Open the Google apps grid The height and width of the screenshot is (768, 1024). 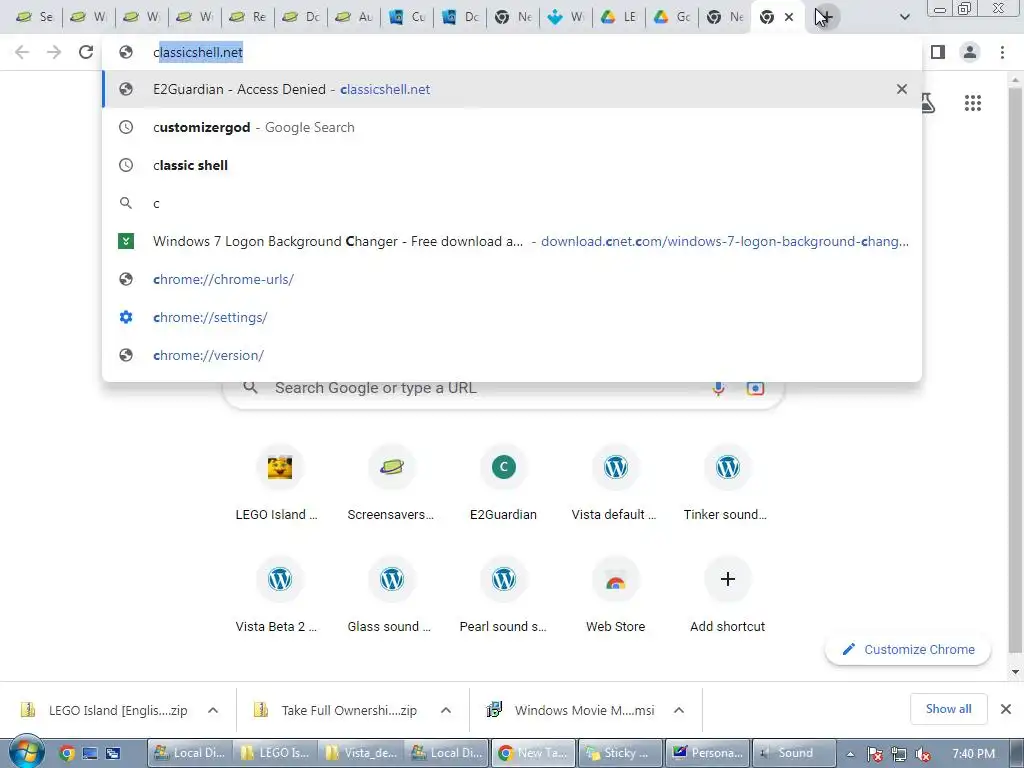(972, 103)
